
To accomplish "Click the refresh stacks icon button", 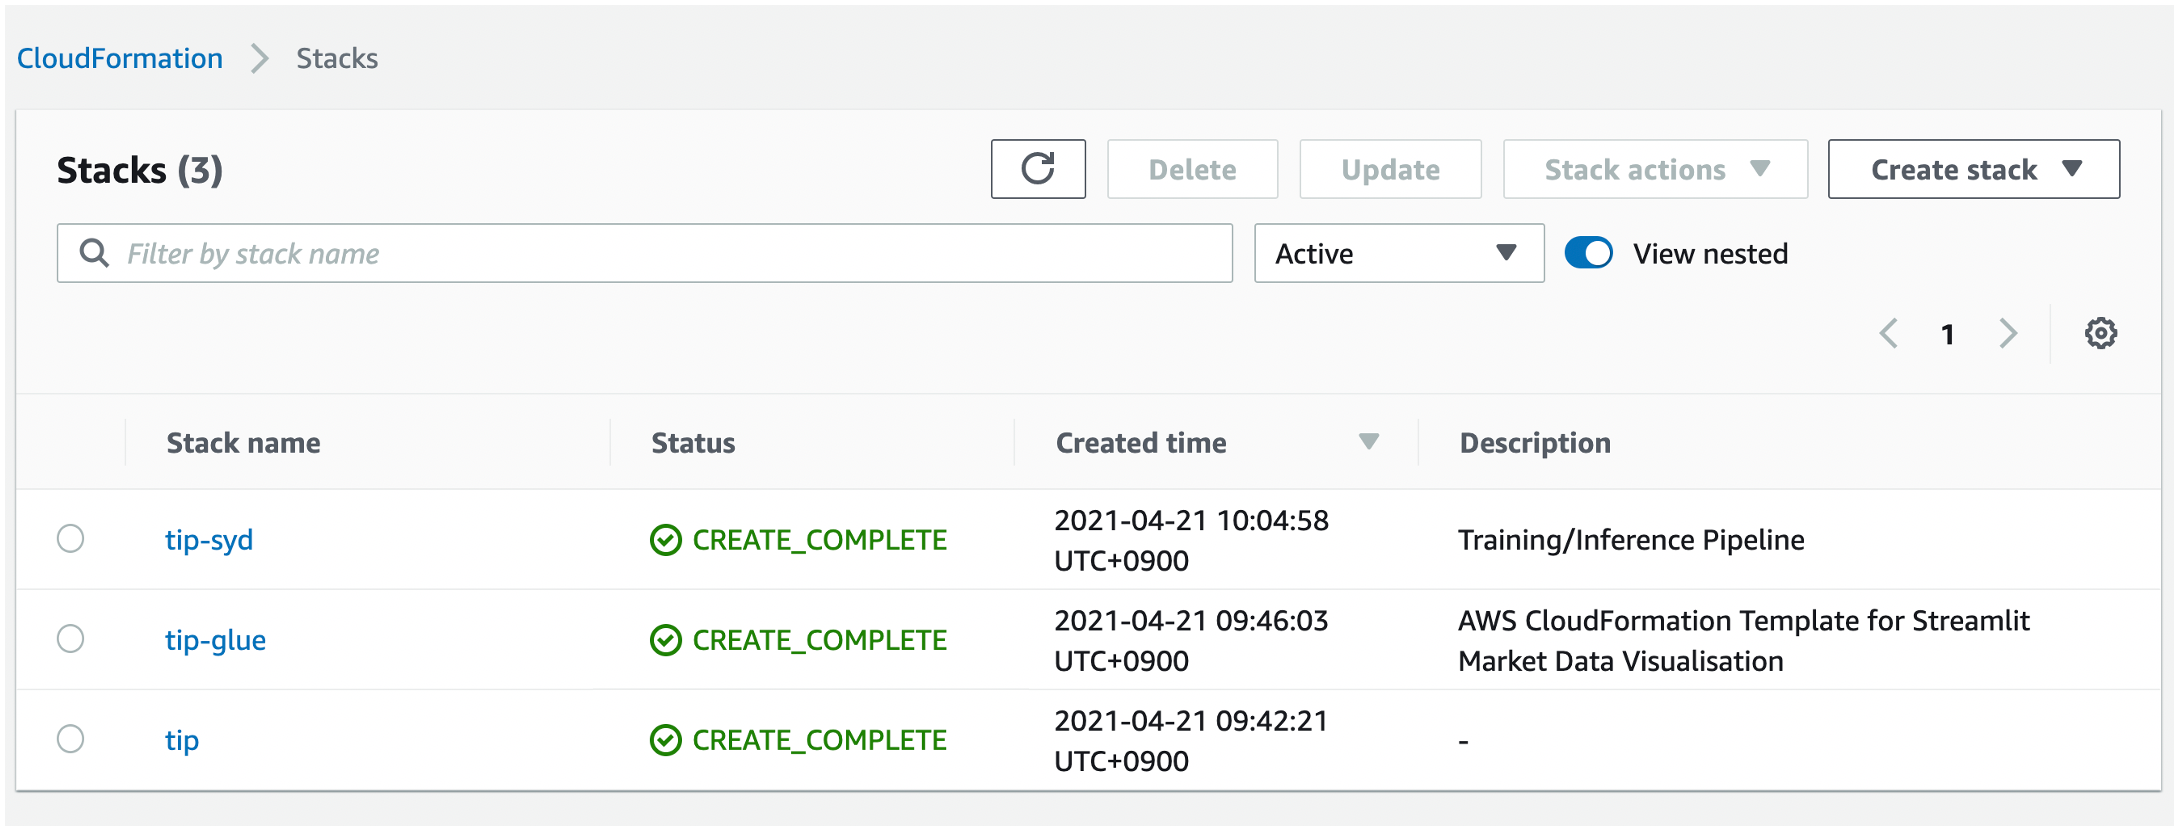I will click(1038, 169).
